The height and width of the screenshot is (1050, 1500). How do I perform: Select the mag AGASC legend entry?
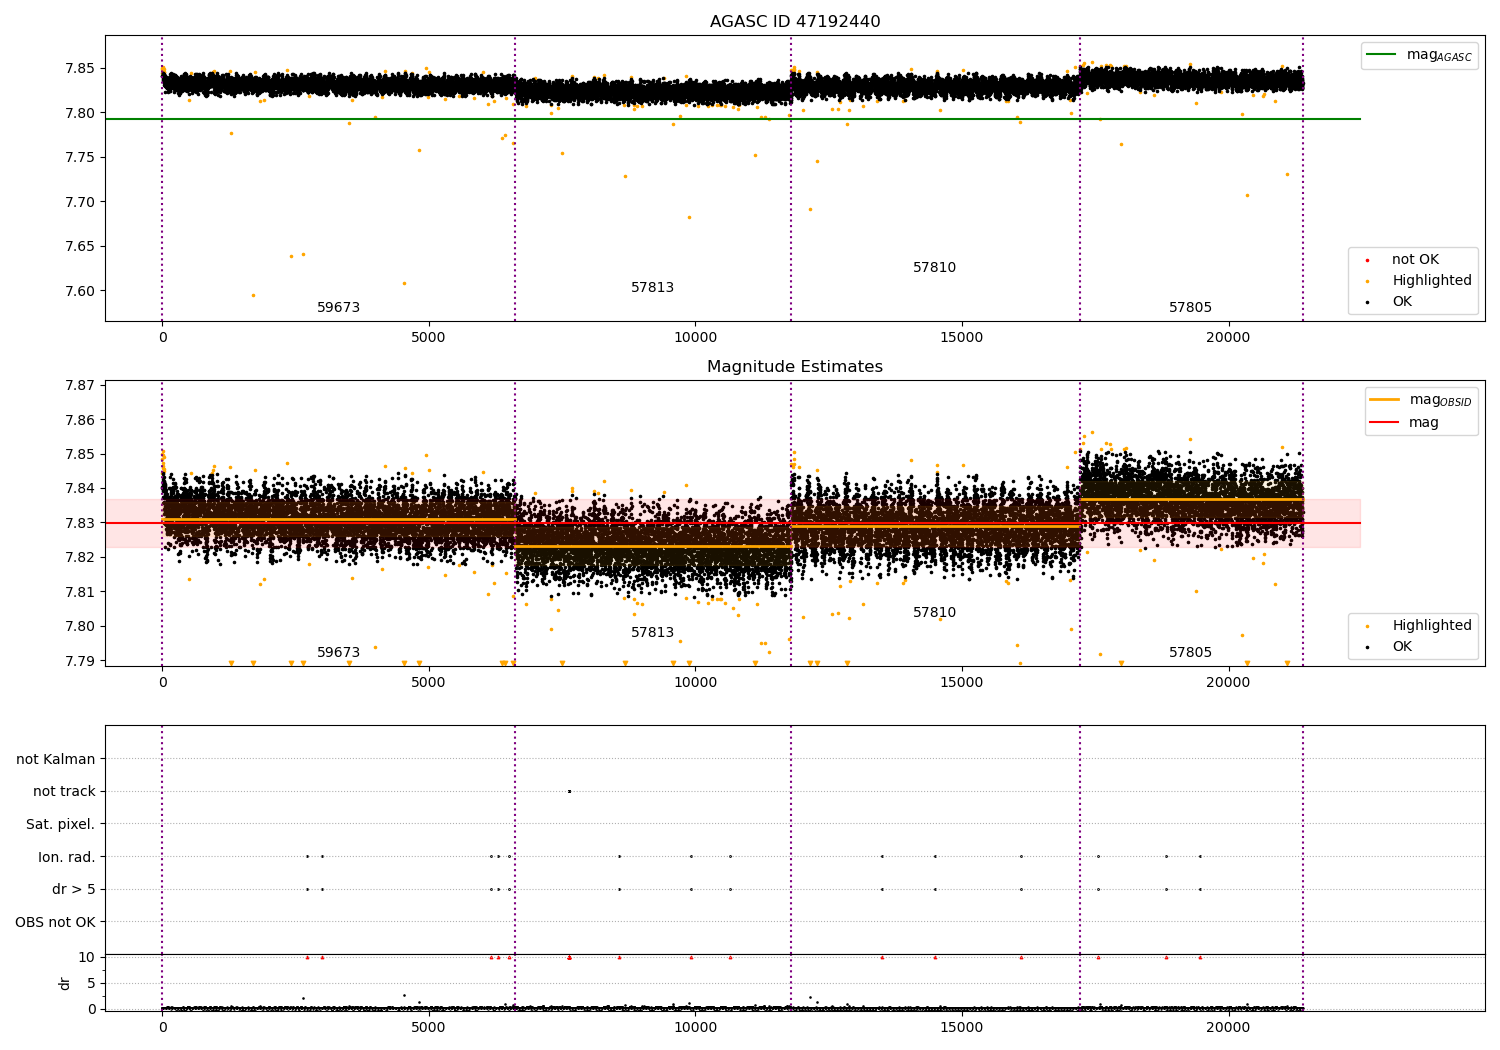coord(1419,55)
